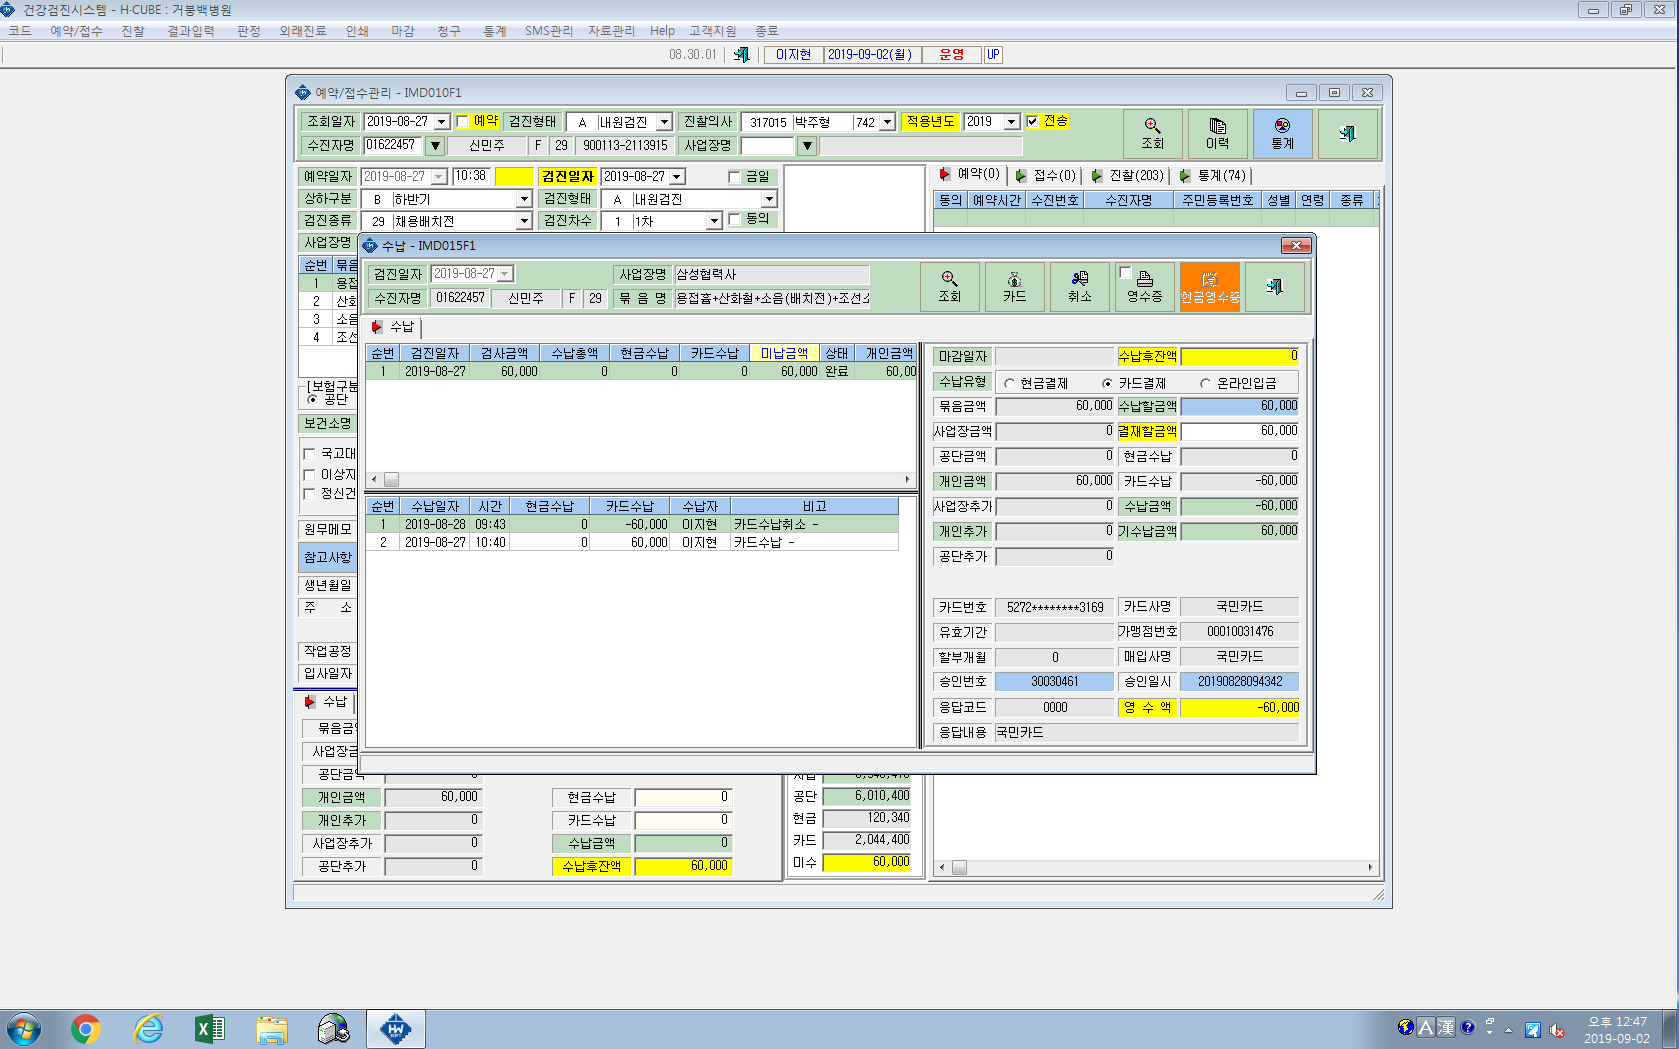Click the 통계 statistics icon button
The height and width of the screenshot is (1049, 1679).
click(1282, 134)
